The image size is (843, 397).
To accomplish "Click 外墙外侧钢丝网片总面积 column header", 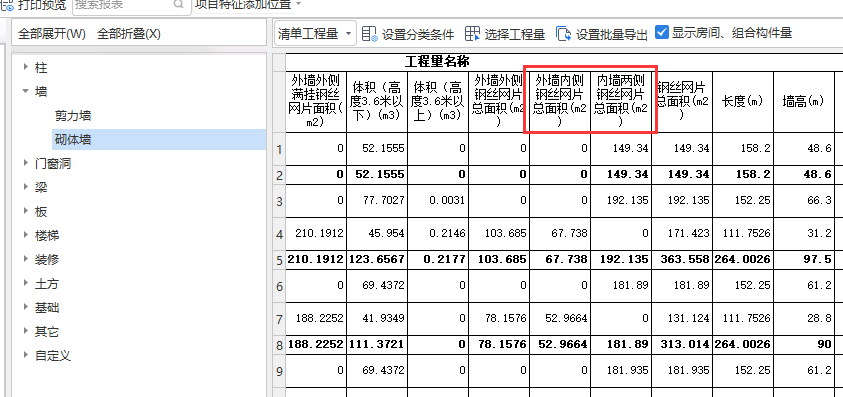I will click(499, 101).
